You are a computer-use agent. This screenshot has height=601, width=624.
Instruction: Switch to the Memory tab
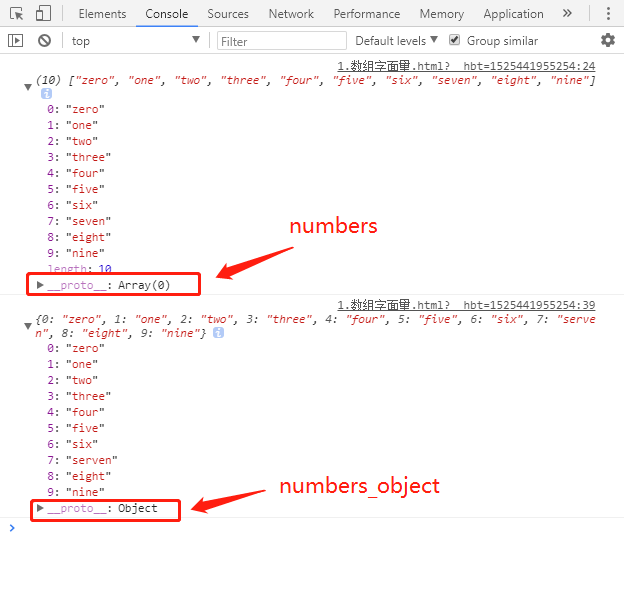[442, 14]
